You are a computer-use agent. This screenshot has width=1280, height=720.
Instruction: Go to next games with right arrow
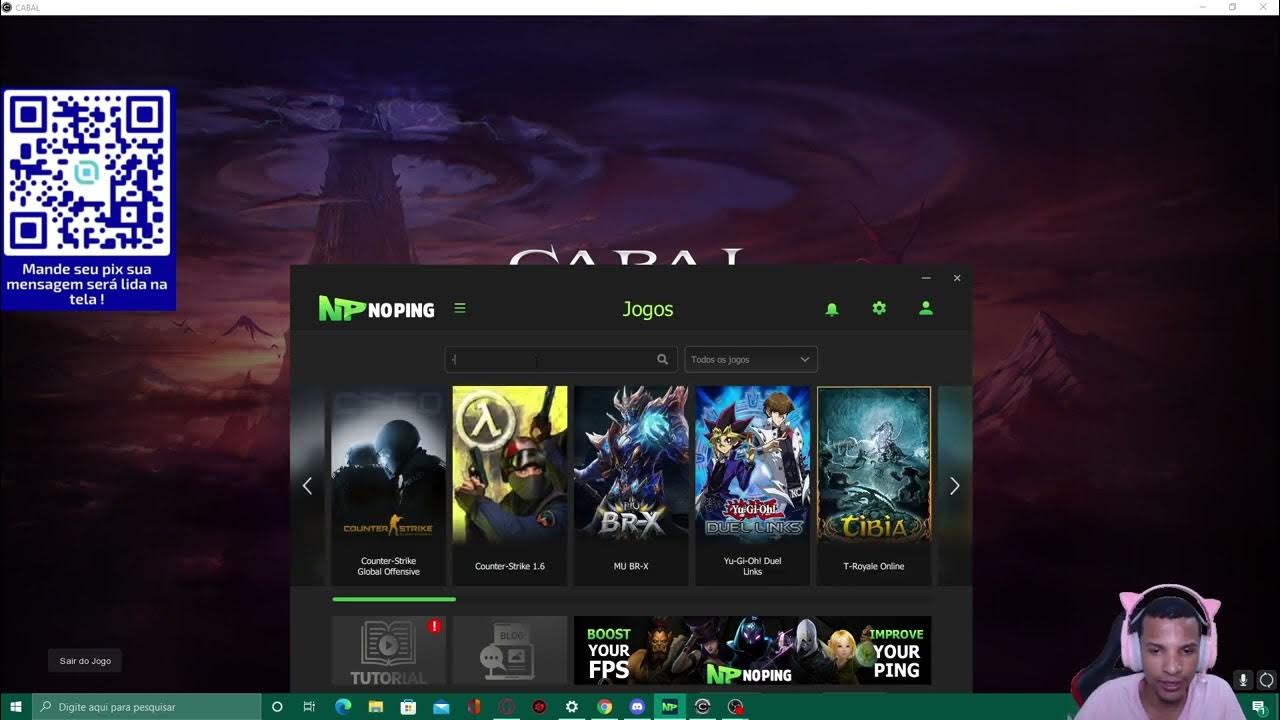[x=954, y=486]
